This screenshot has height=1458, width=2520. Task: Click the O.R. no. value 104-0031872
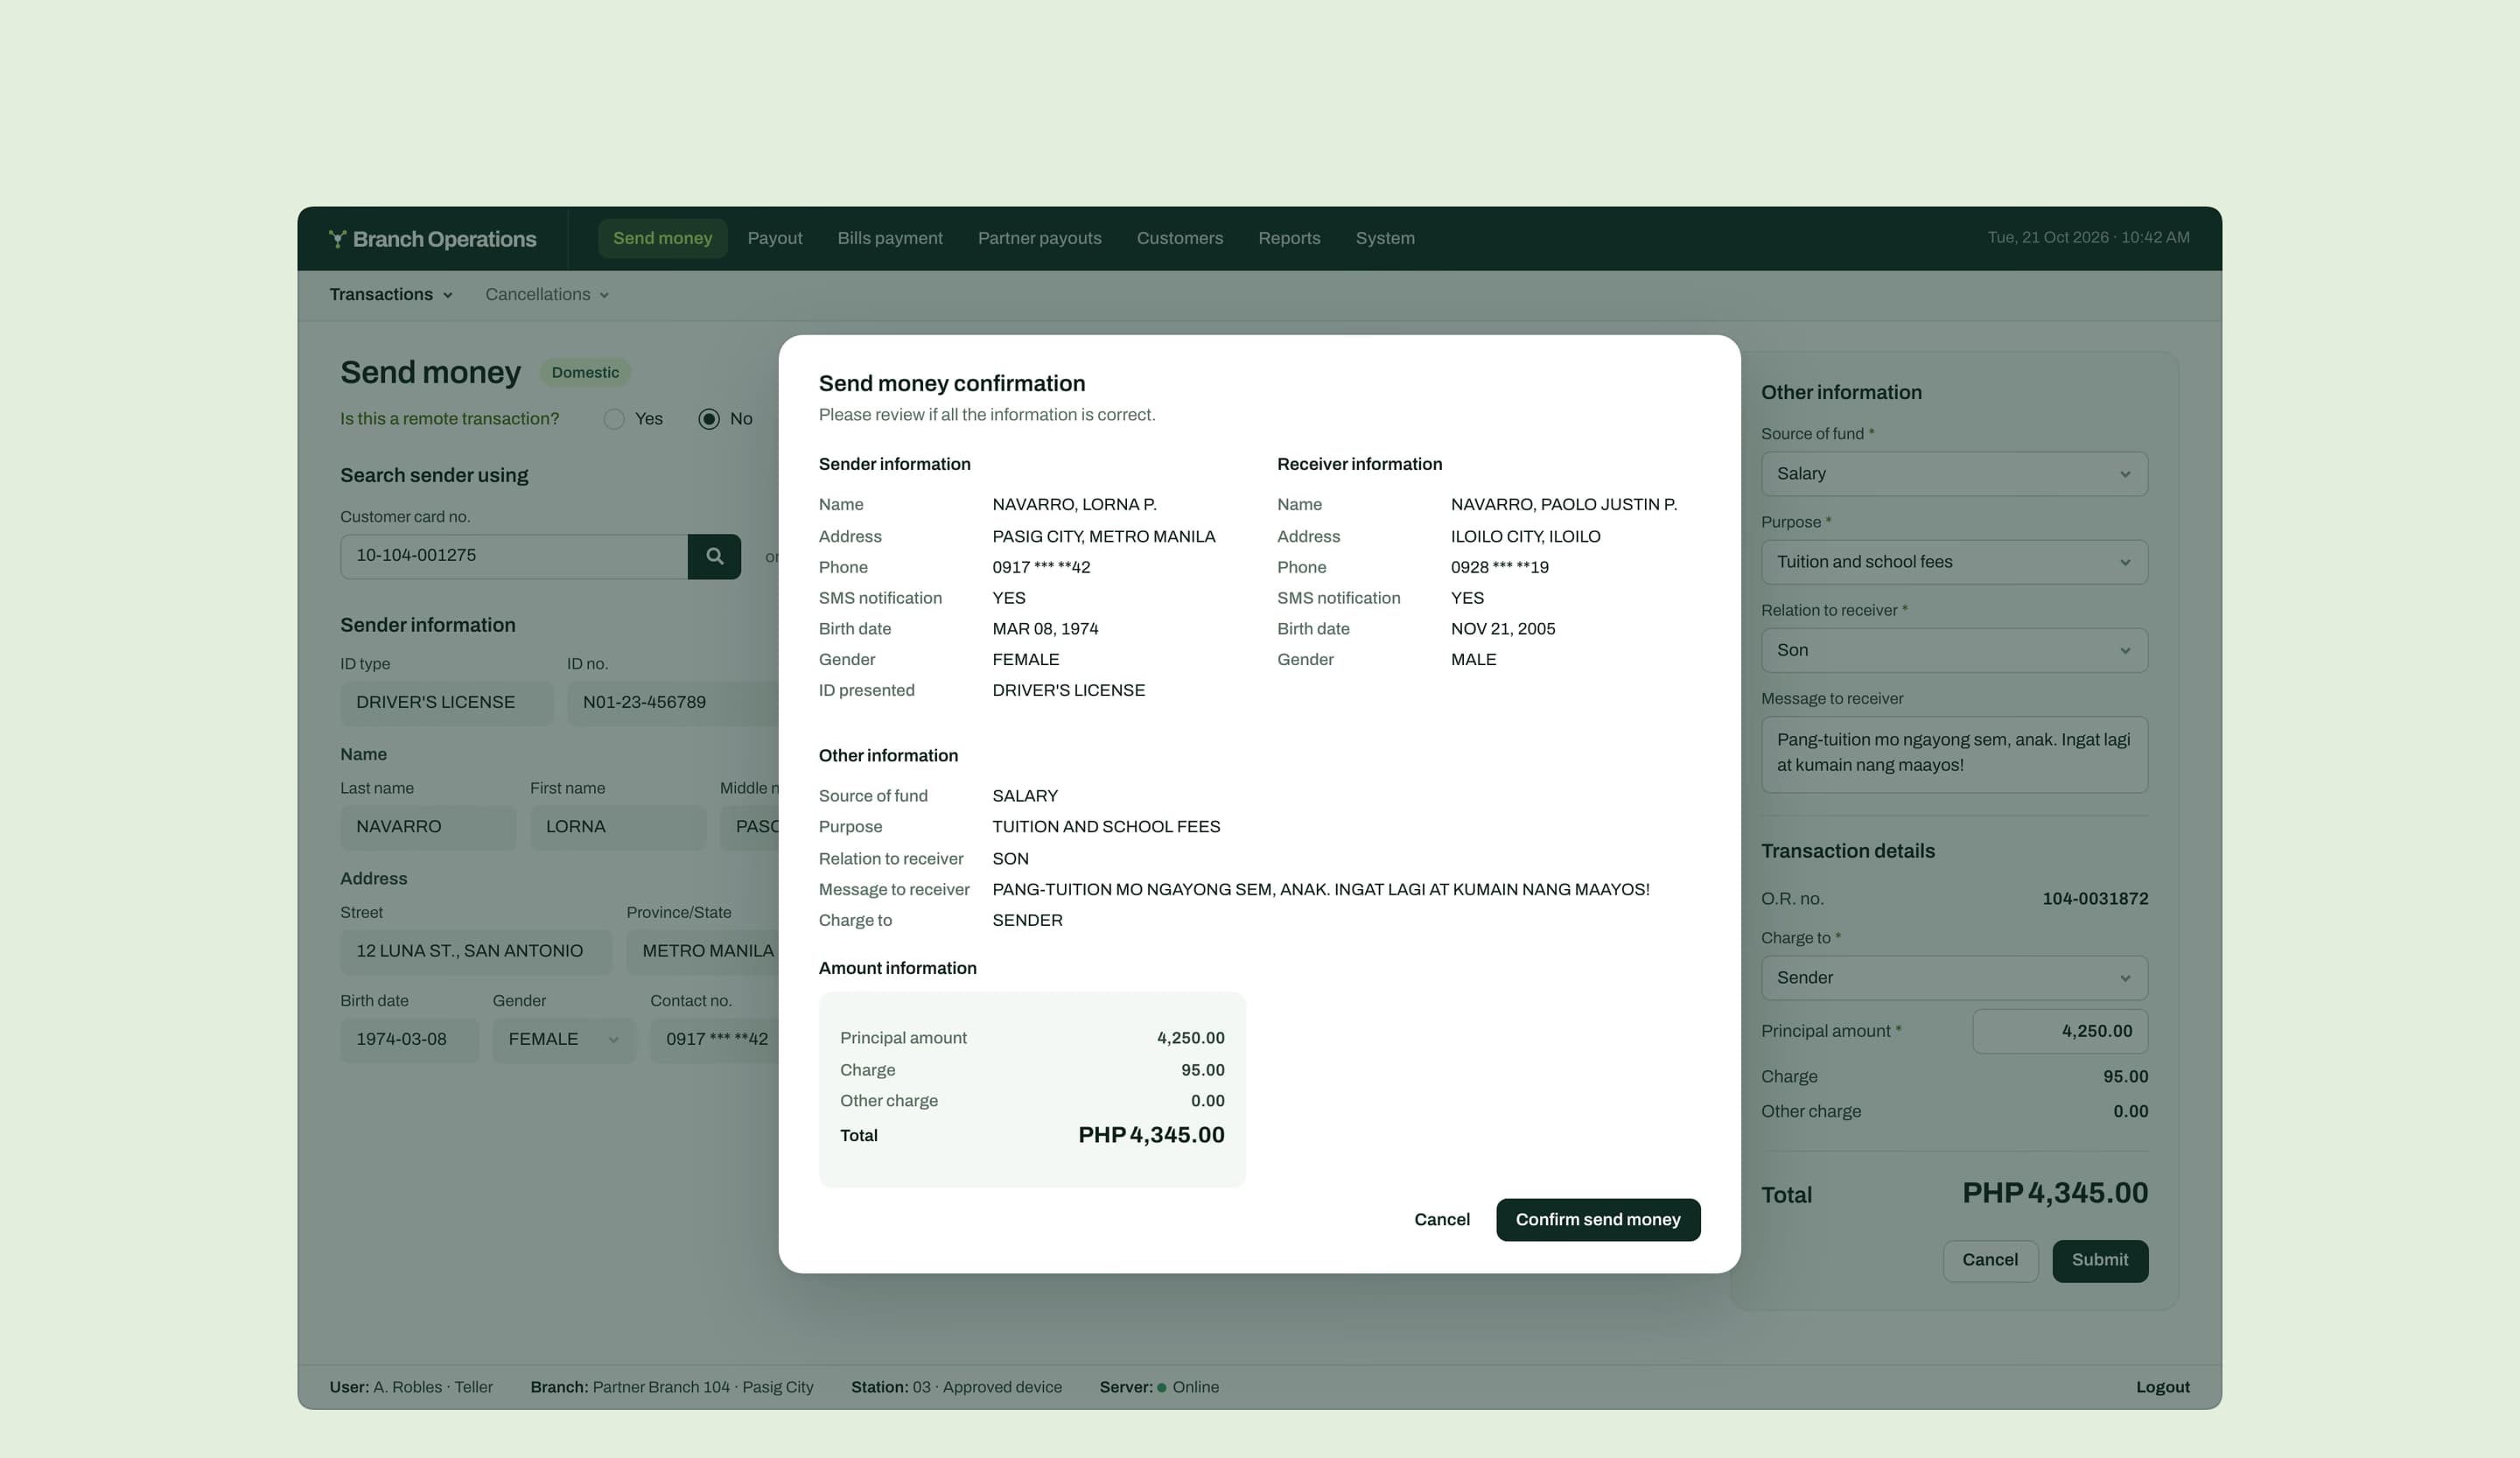[2095, 899]
